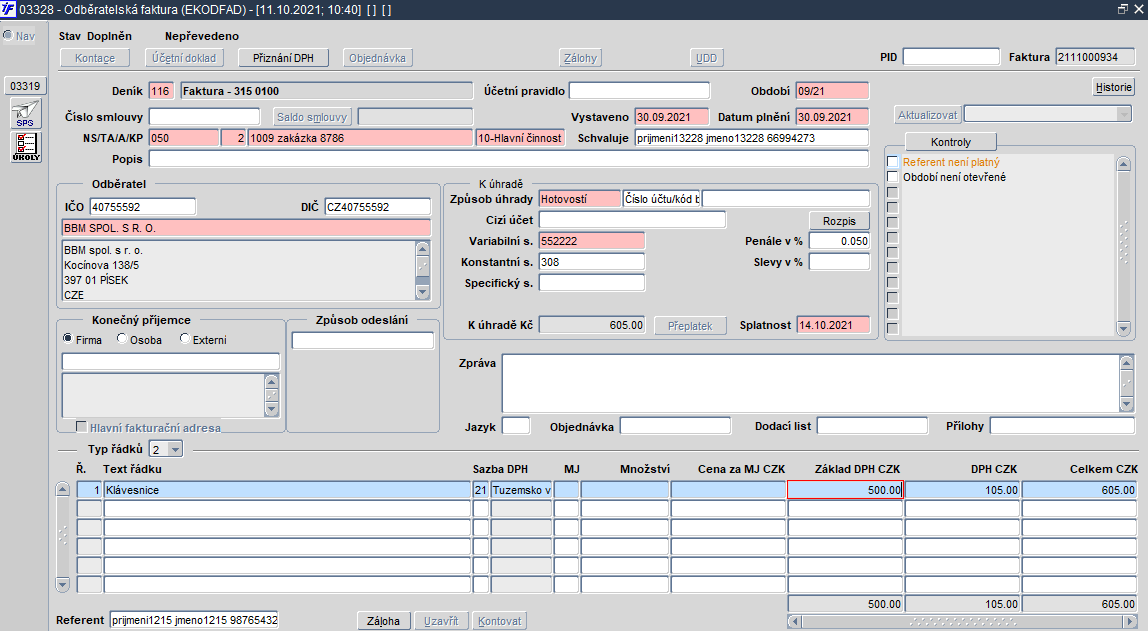Click the Vystaveno date field
The image size is (1148, 631).
672,116
